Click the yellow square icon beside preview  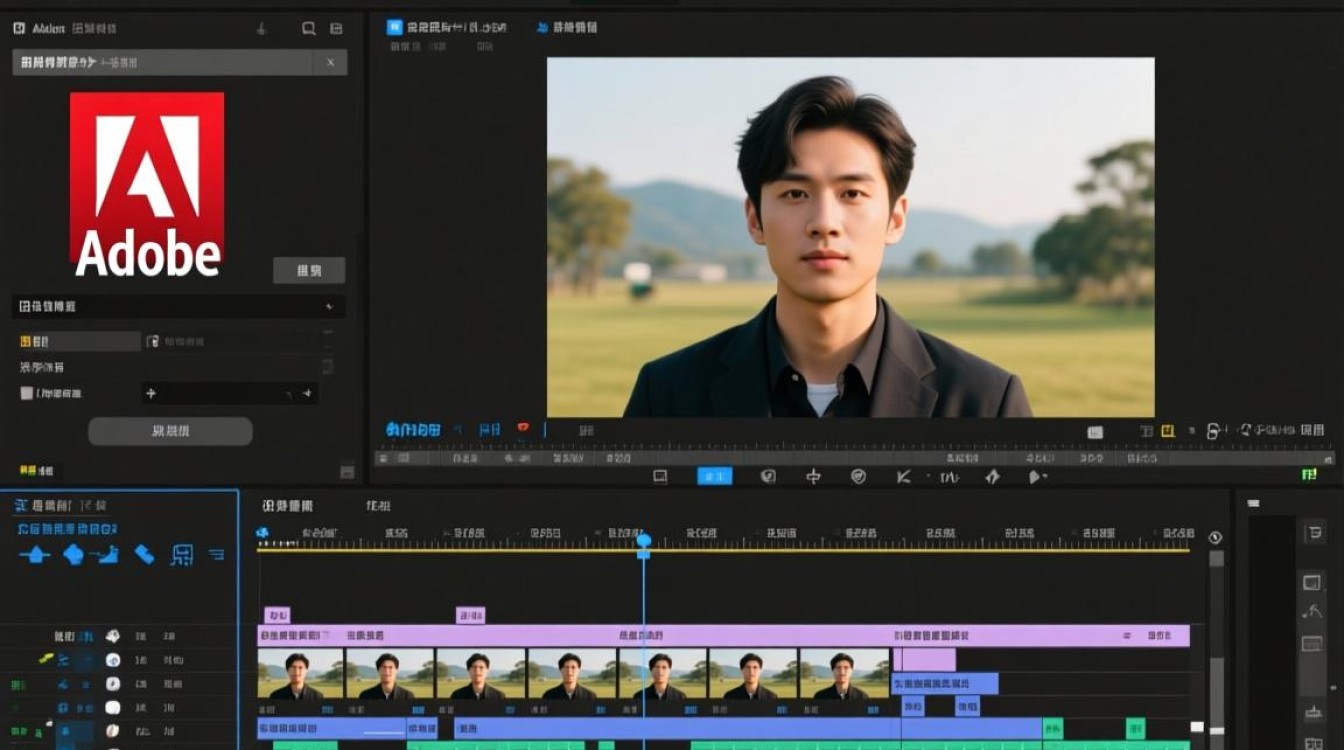1166,431
